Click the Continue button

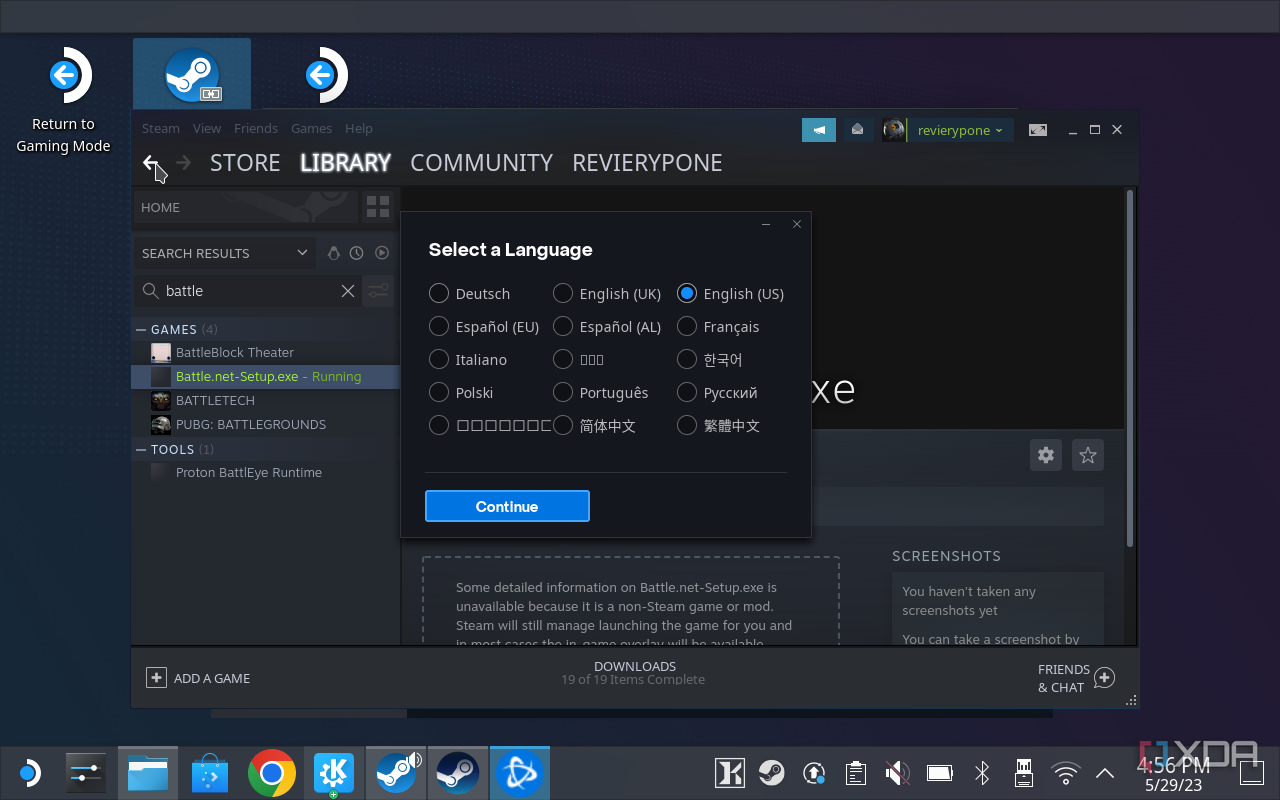pos(507,506)
